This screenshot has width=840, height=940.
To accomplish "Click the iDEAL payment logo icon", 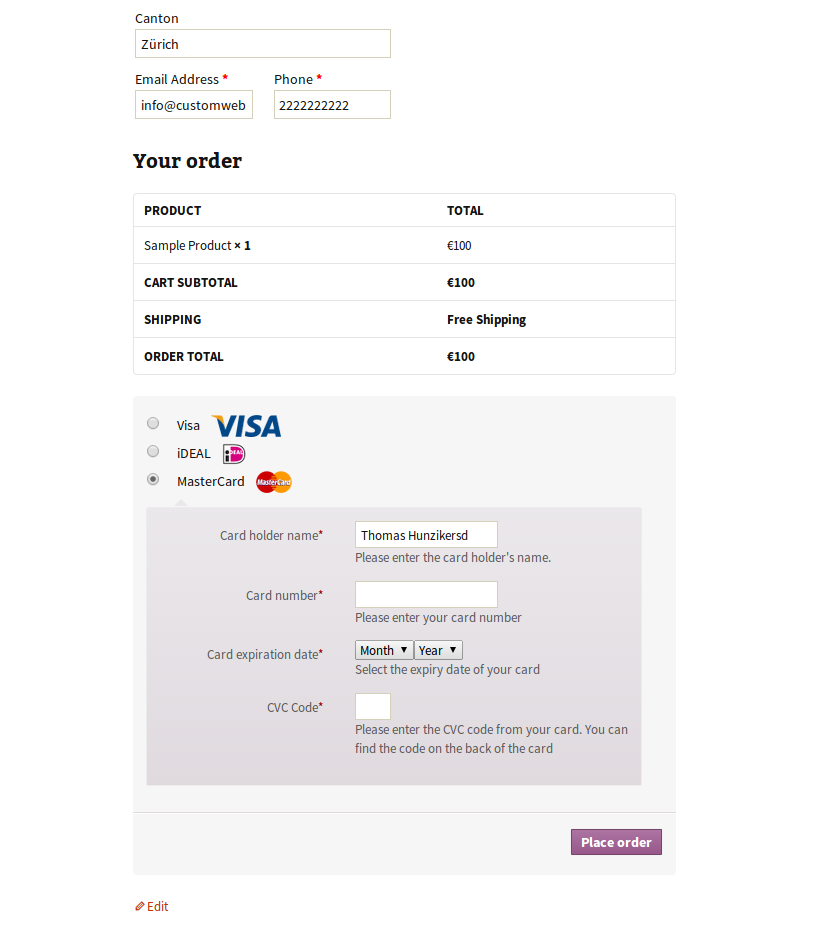I will coord(233,453).
